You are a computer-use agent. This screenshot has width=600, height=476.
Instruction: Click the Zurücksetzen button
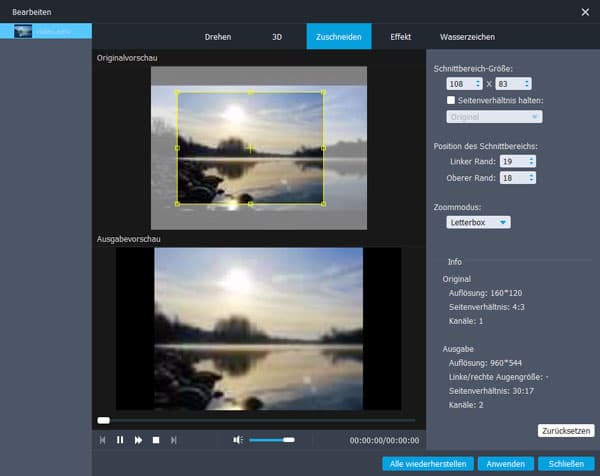tap(566, 430)
